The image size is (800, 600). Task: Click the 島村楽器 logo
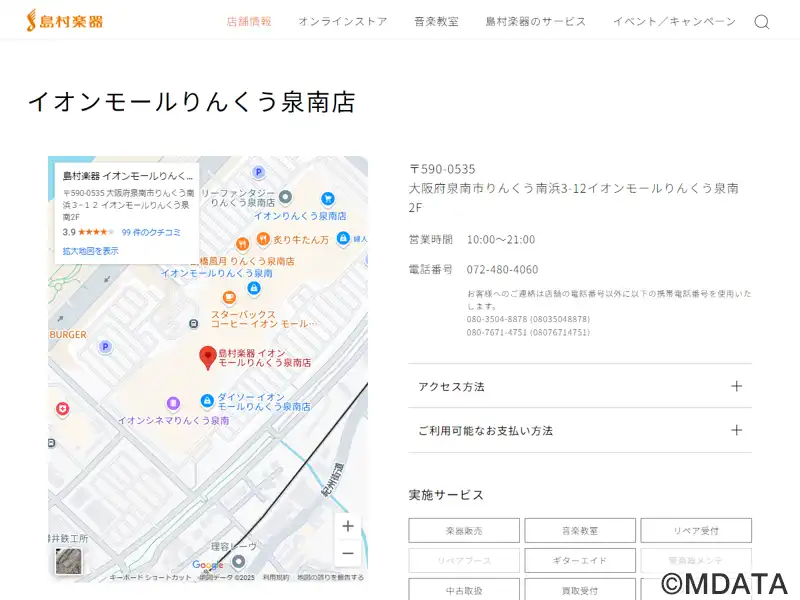coord(65,21)
